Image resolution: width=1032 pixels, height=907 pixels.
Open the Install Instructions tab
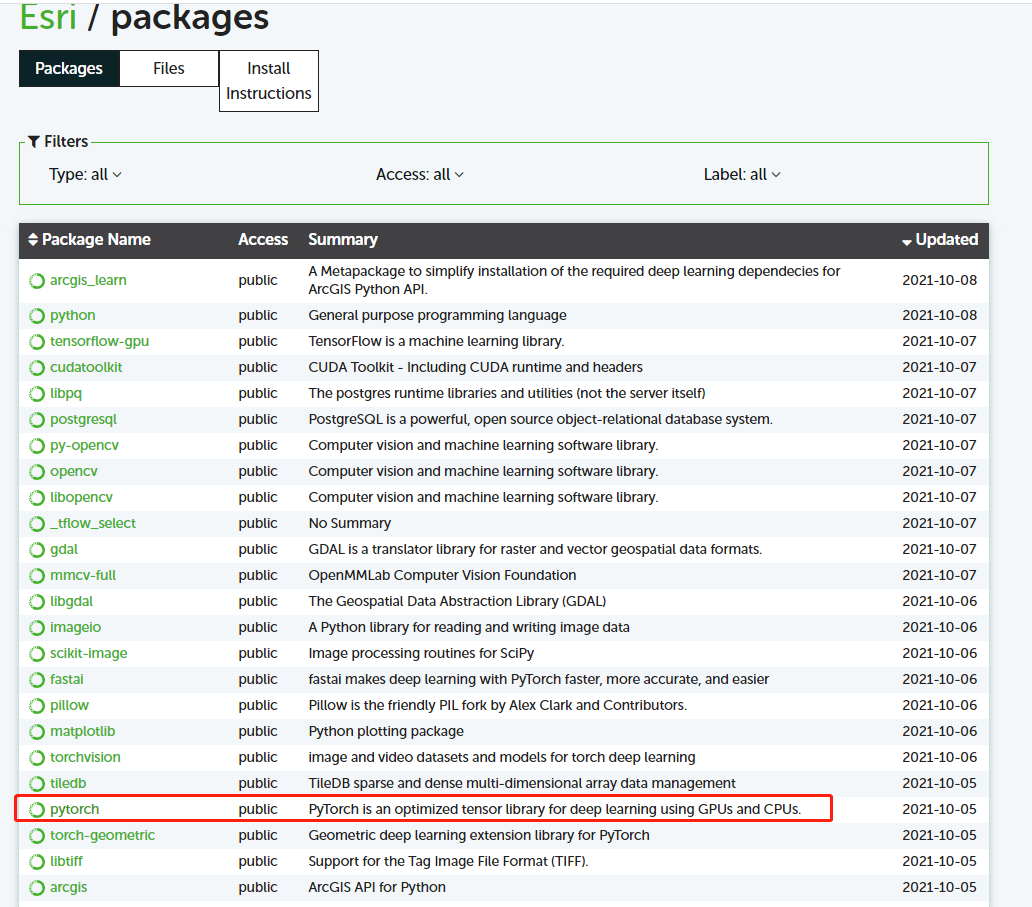tap(269, 81)
